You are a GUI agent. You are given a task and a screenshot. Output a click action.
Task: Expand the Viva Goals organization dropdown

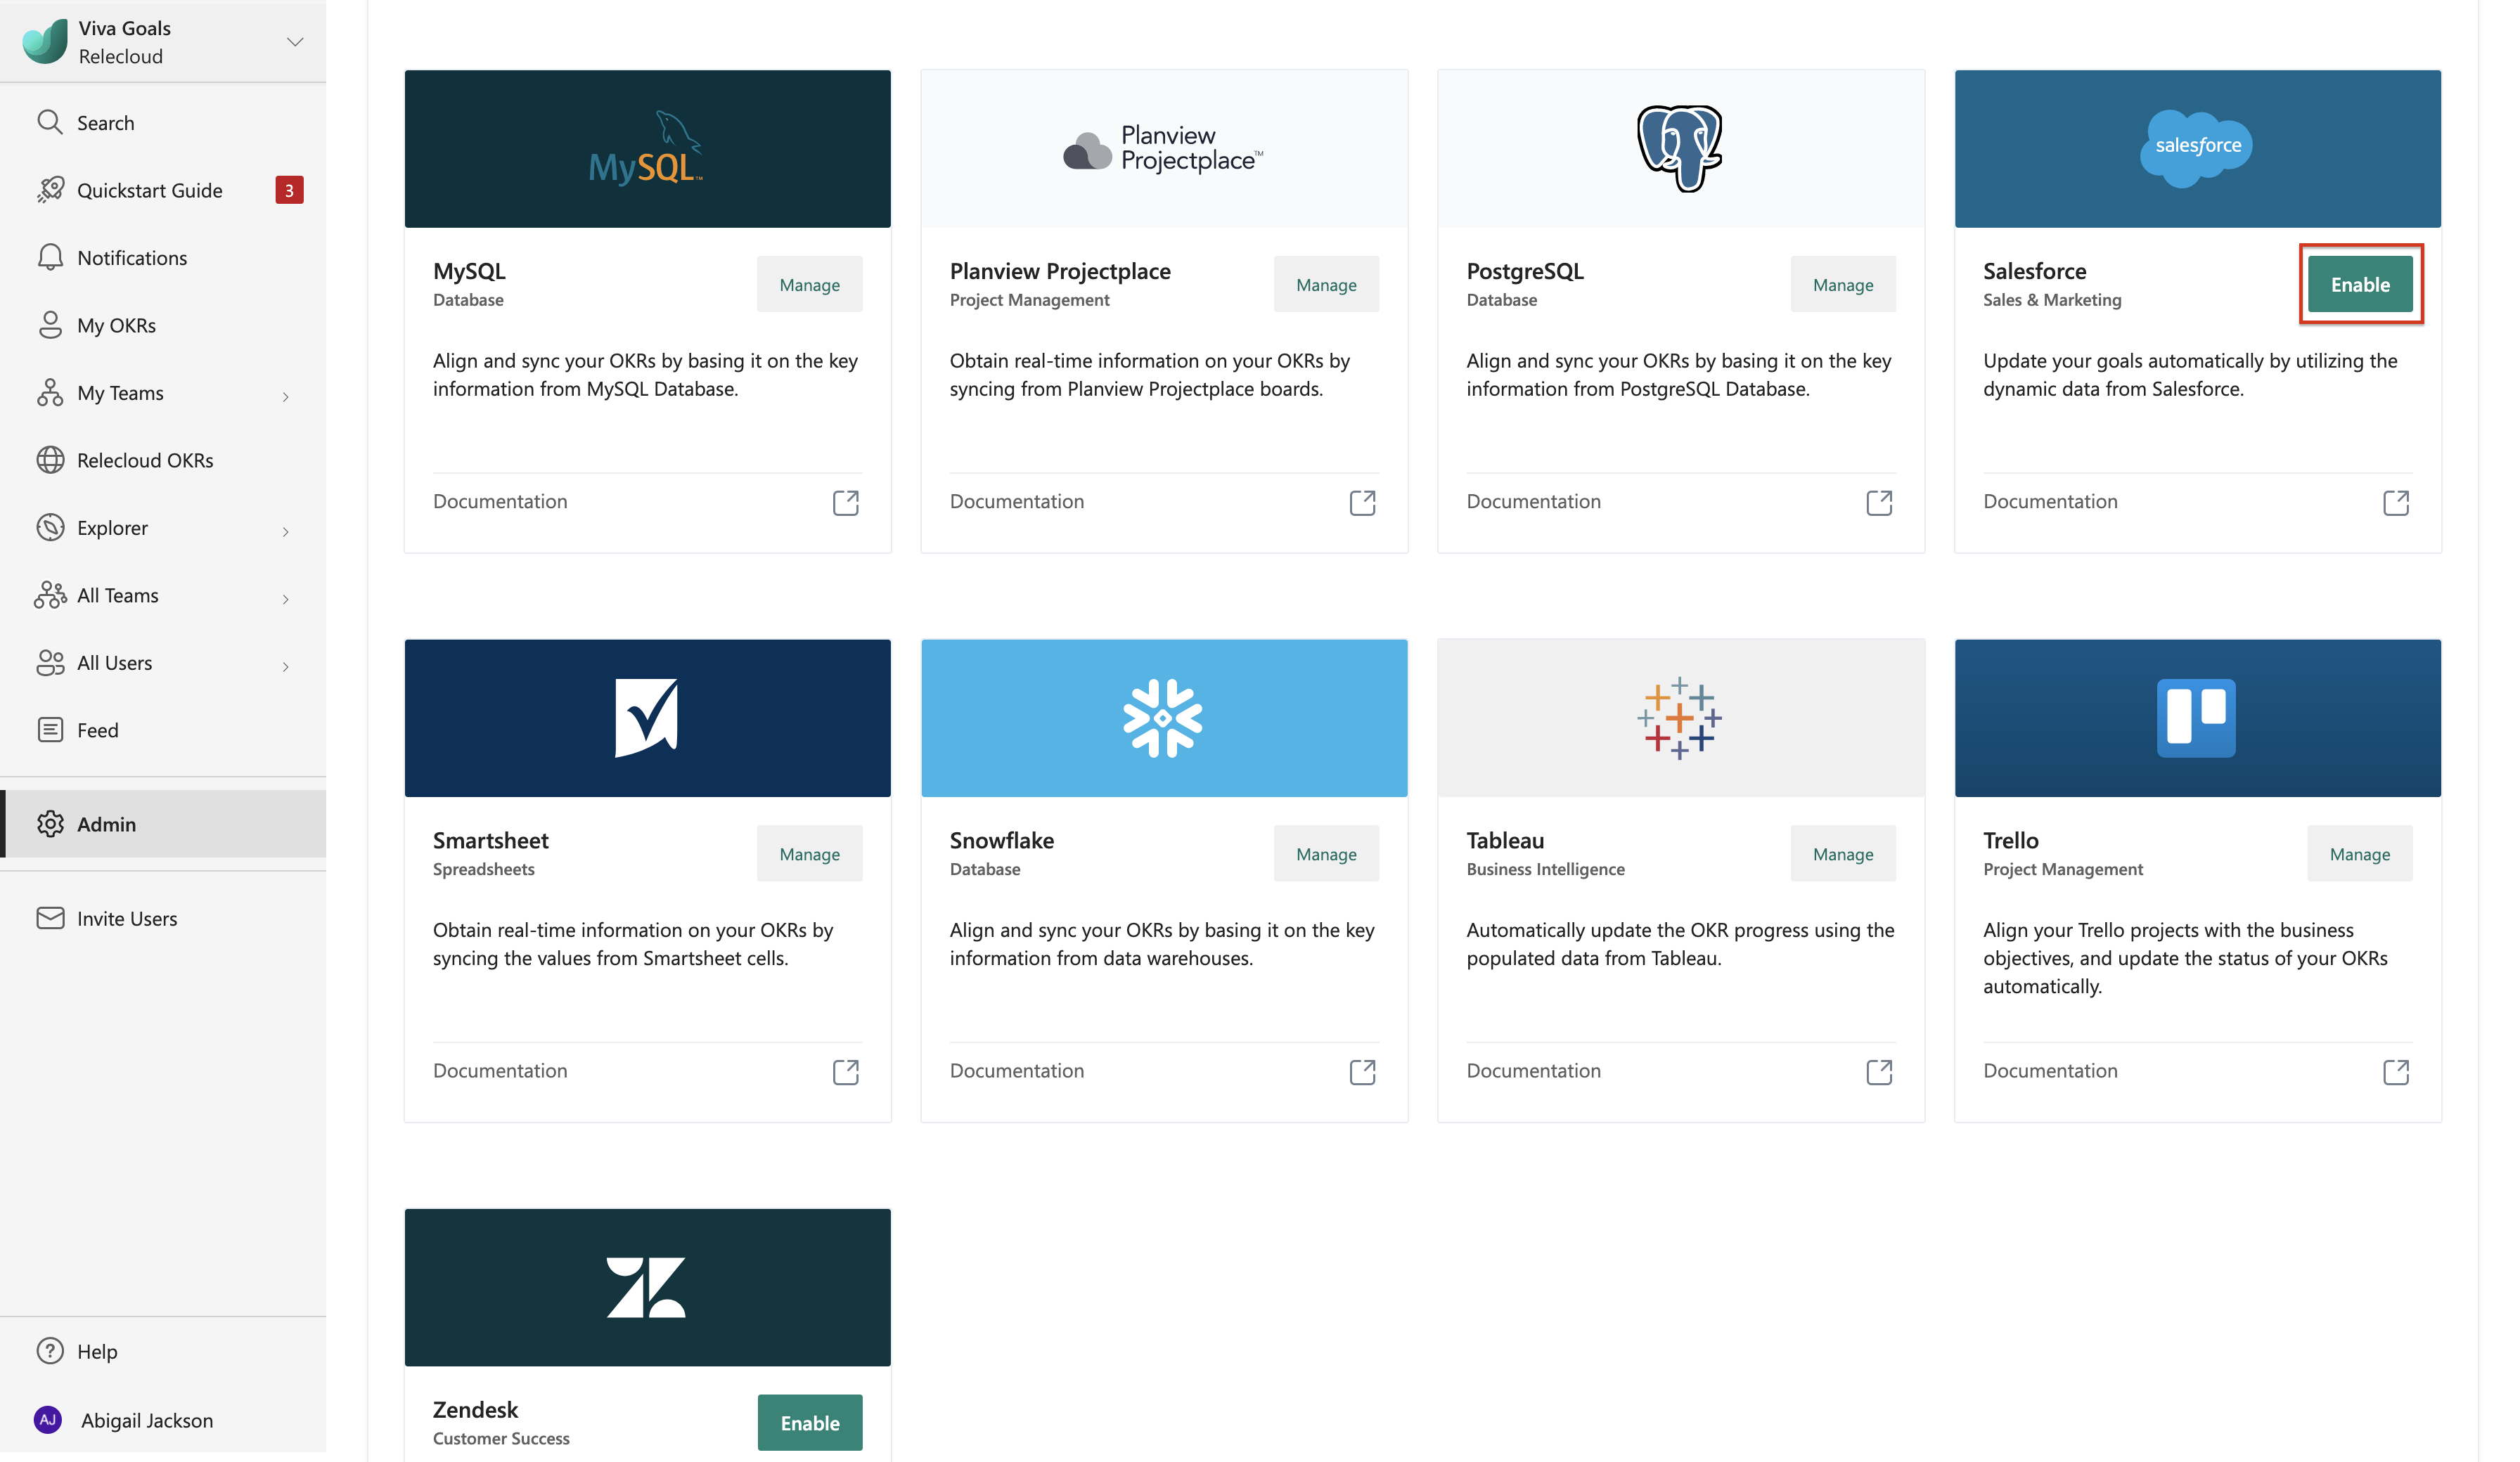[x=295, y=42]
